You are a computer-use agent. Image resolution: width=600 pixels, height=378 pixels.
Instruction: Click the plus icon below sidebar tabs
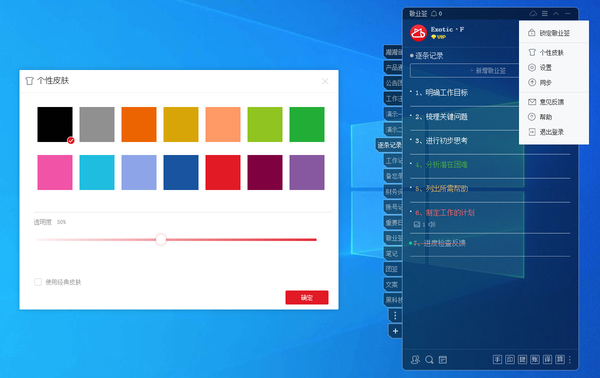click(x=395, y=331)
